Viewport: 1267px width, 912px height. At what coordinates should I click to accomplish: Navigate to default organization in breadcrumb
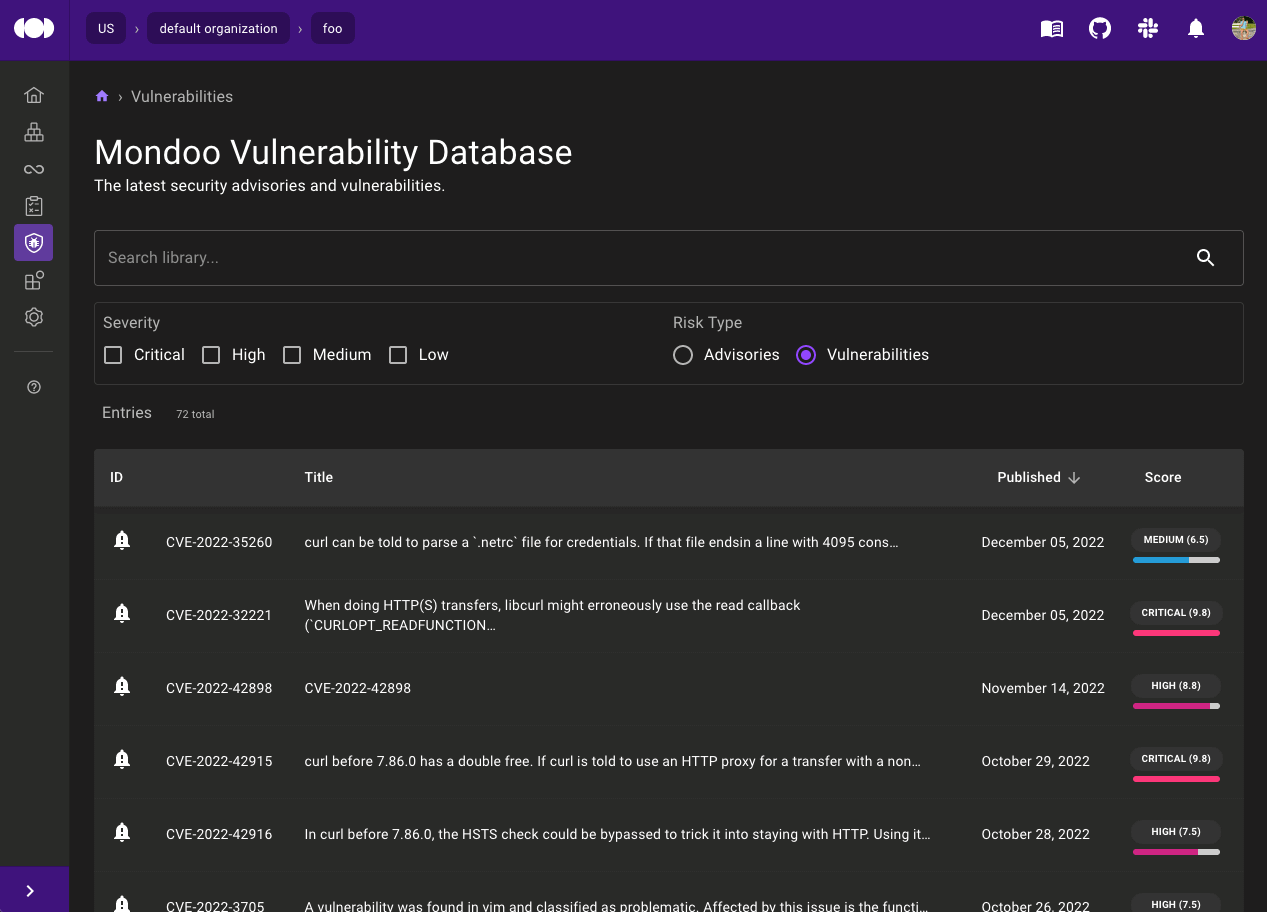[x=218, y=28]
